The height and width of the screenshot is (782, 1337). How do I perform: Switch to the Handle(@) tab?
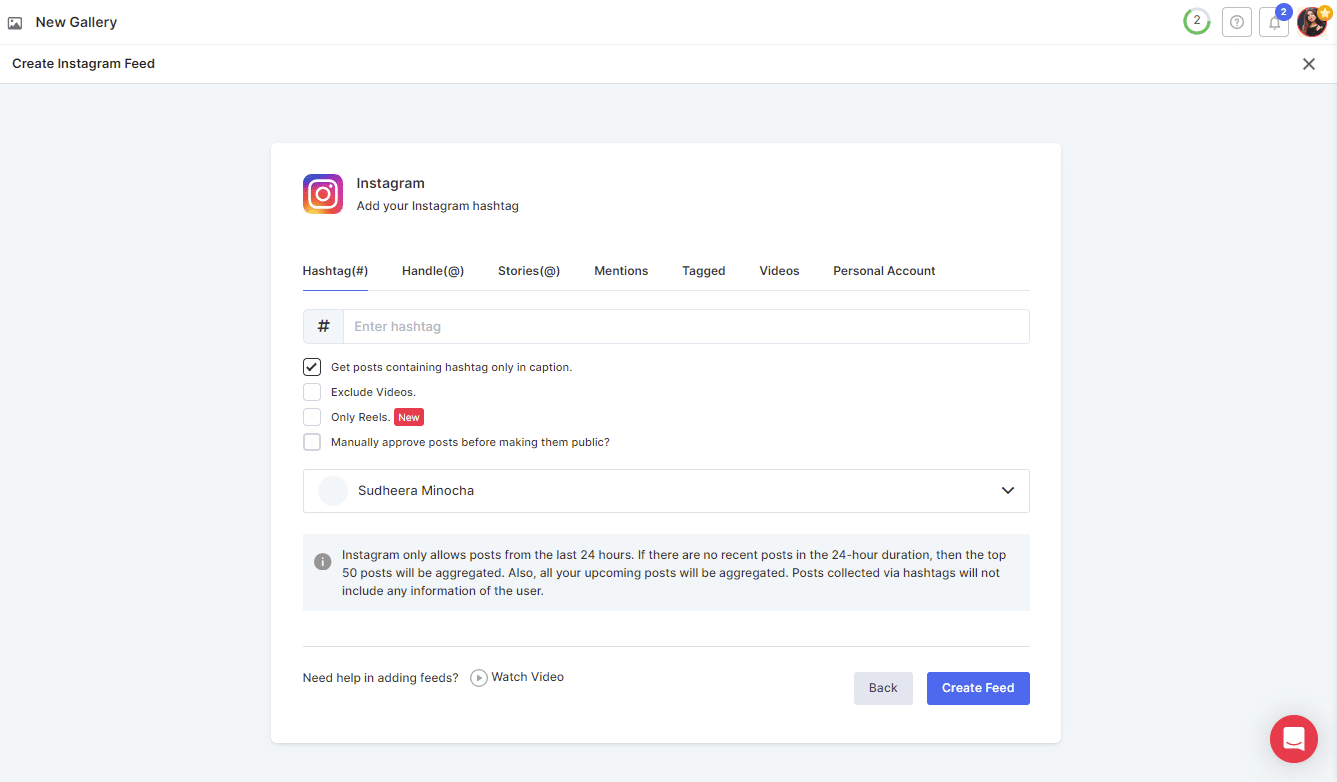433,271
